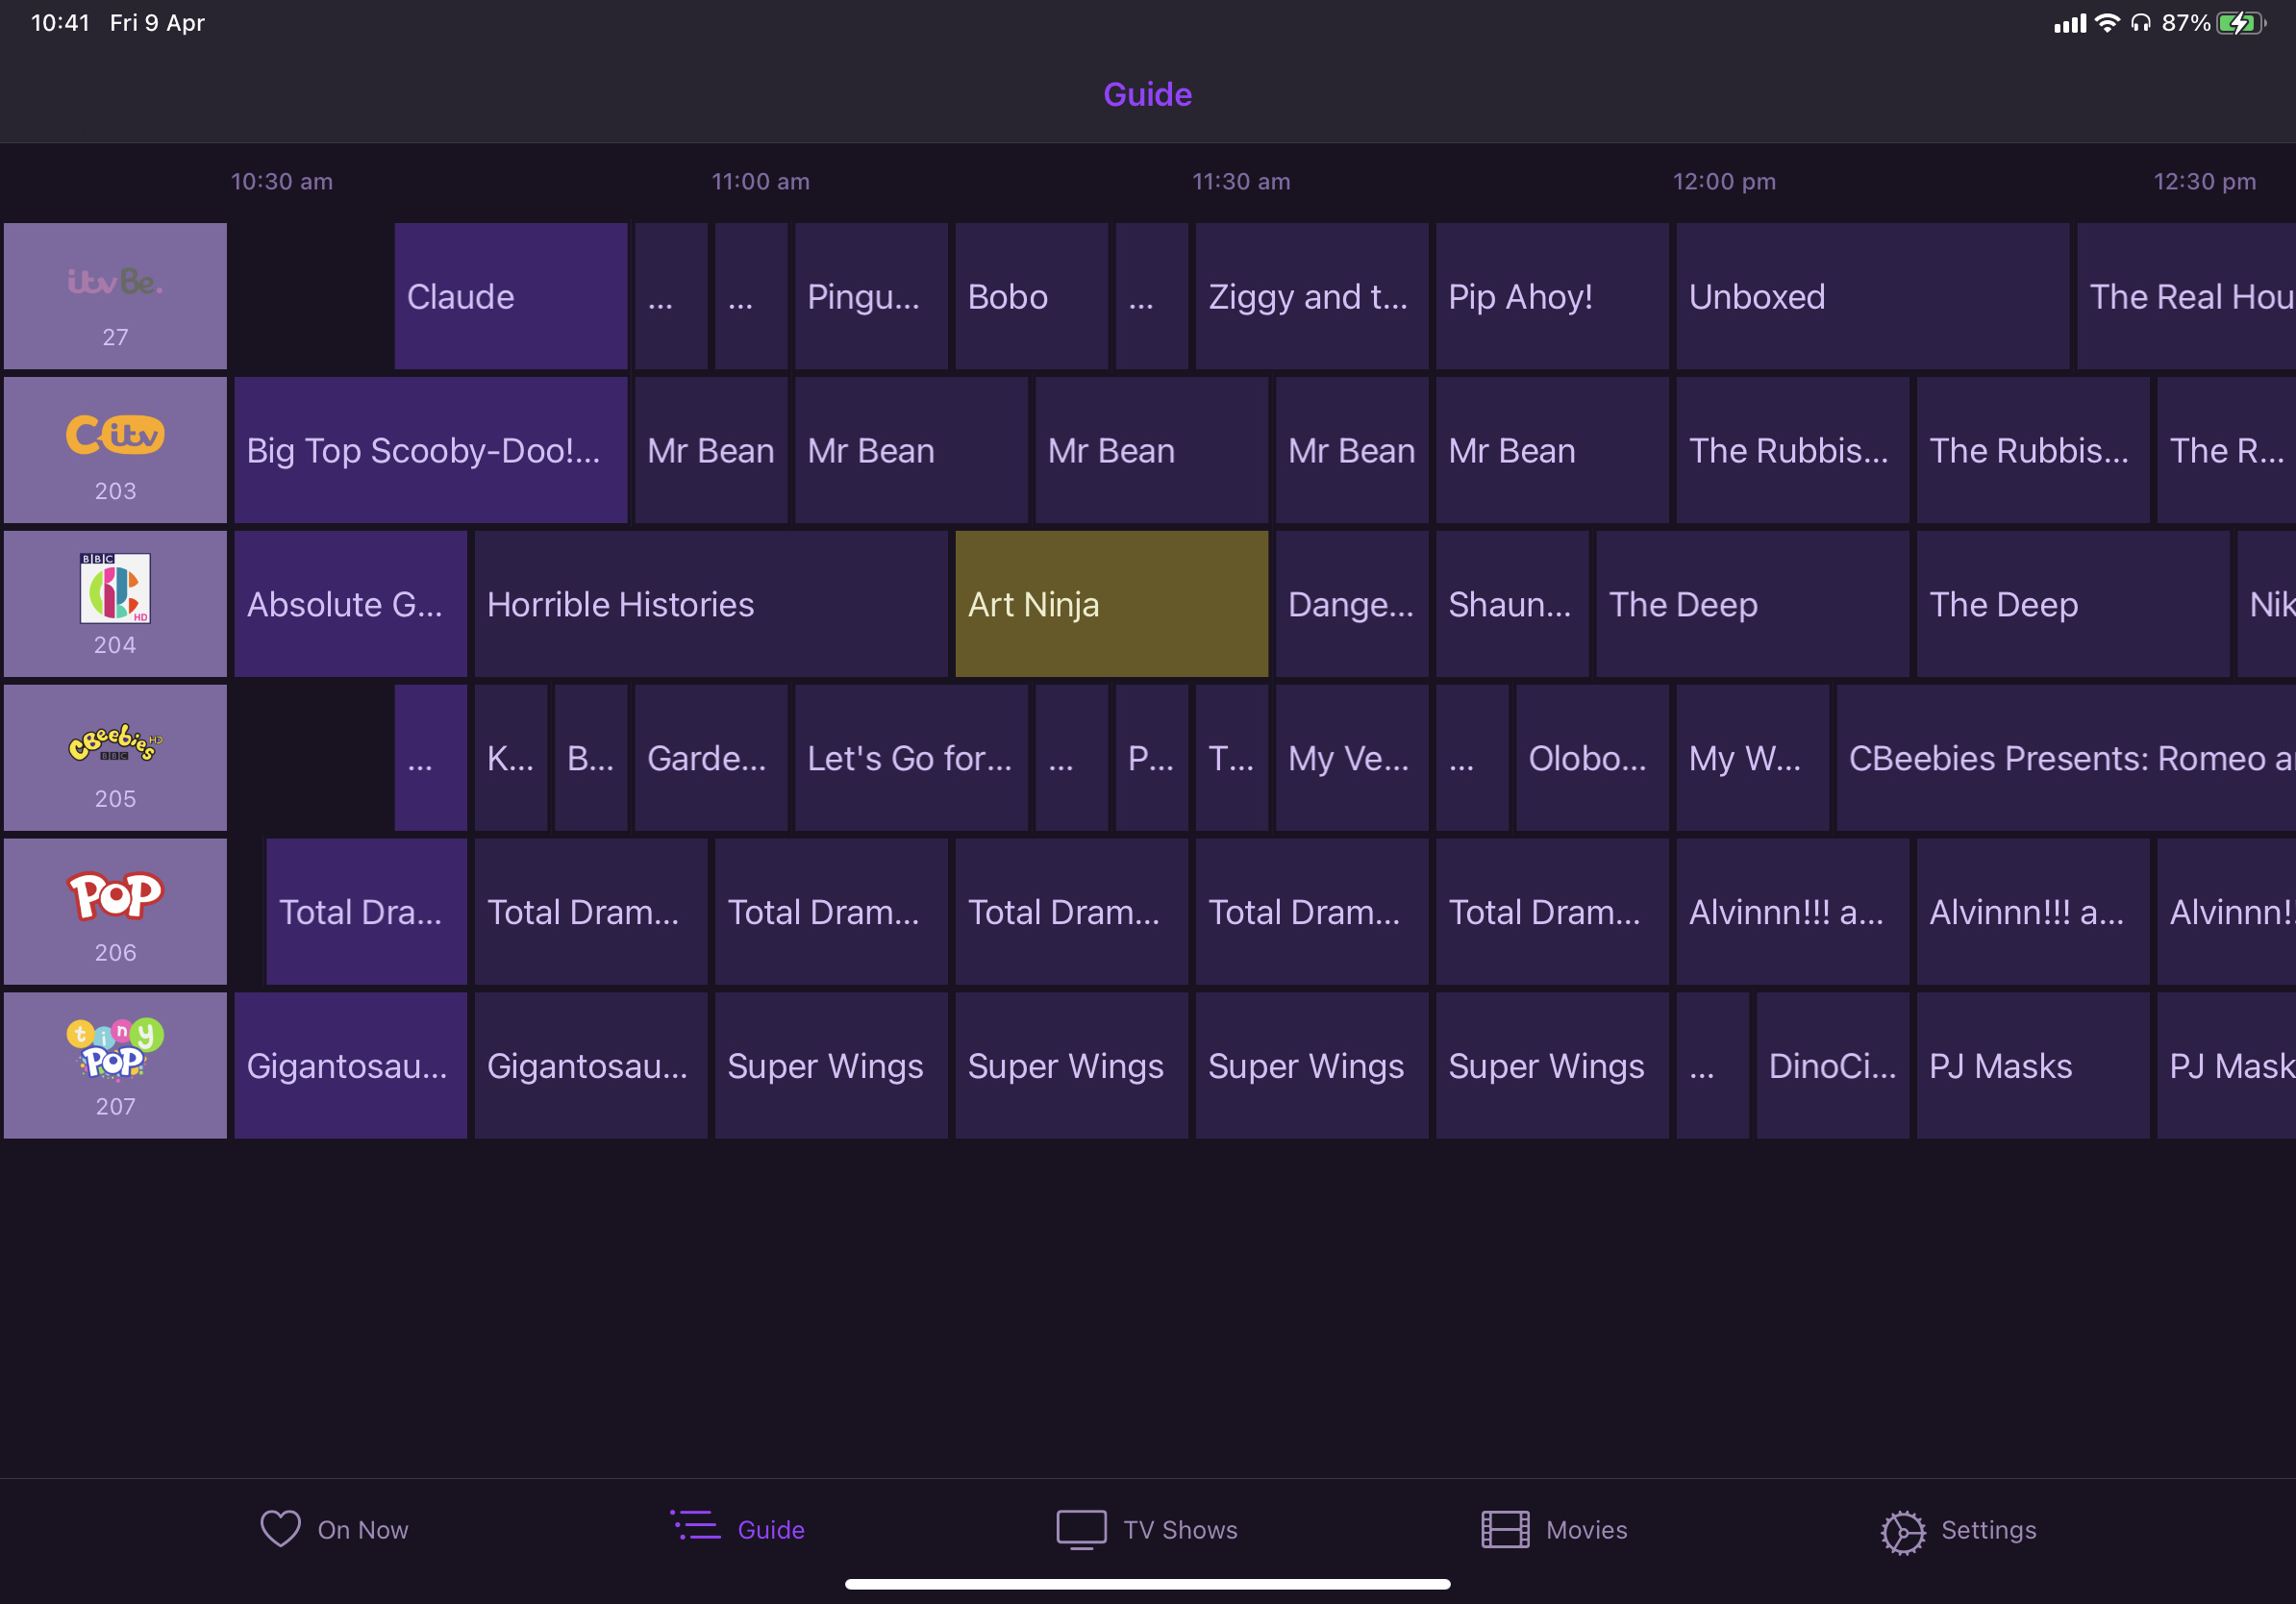The height and width of the screenshot is (1604, 2296).
Task: Open Pip Ahoy! programme entry
Action: click(1551, 297)
